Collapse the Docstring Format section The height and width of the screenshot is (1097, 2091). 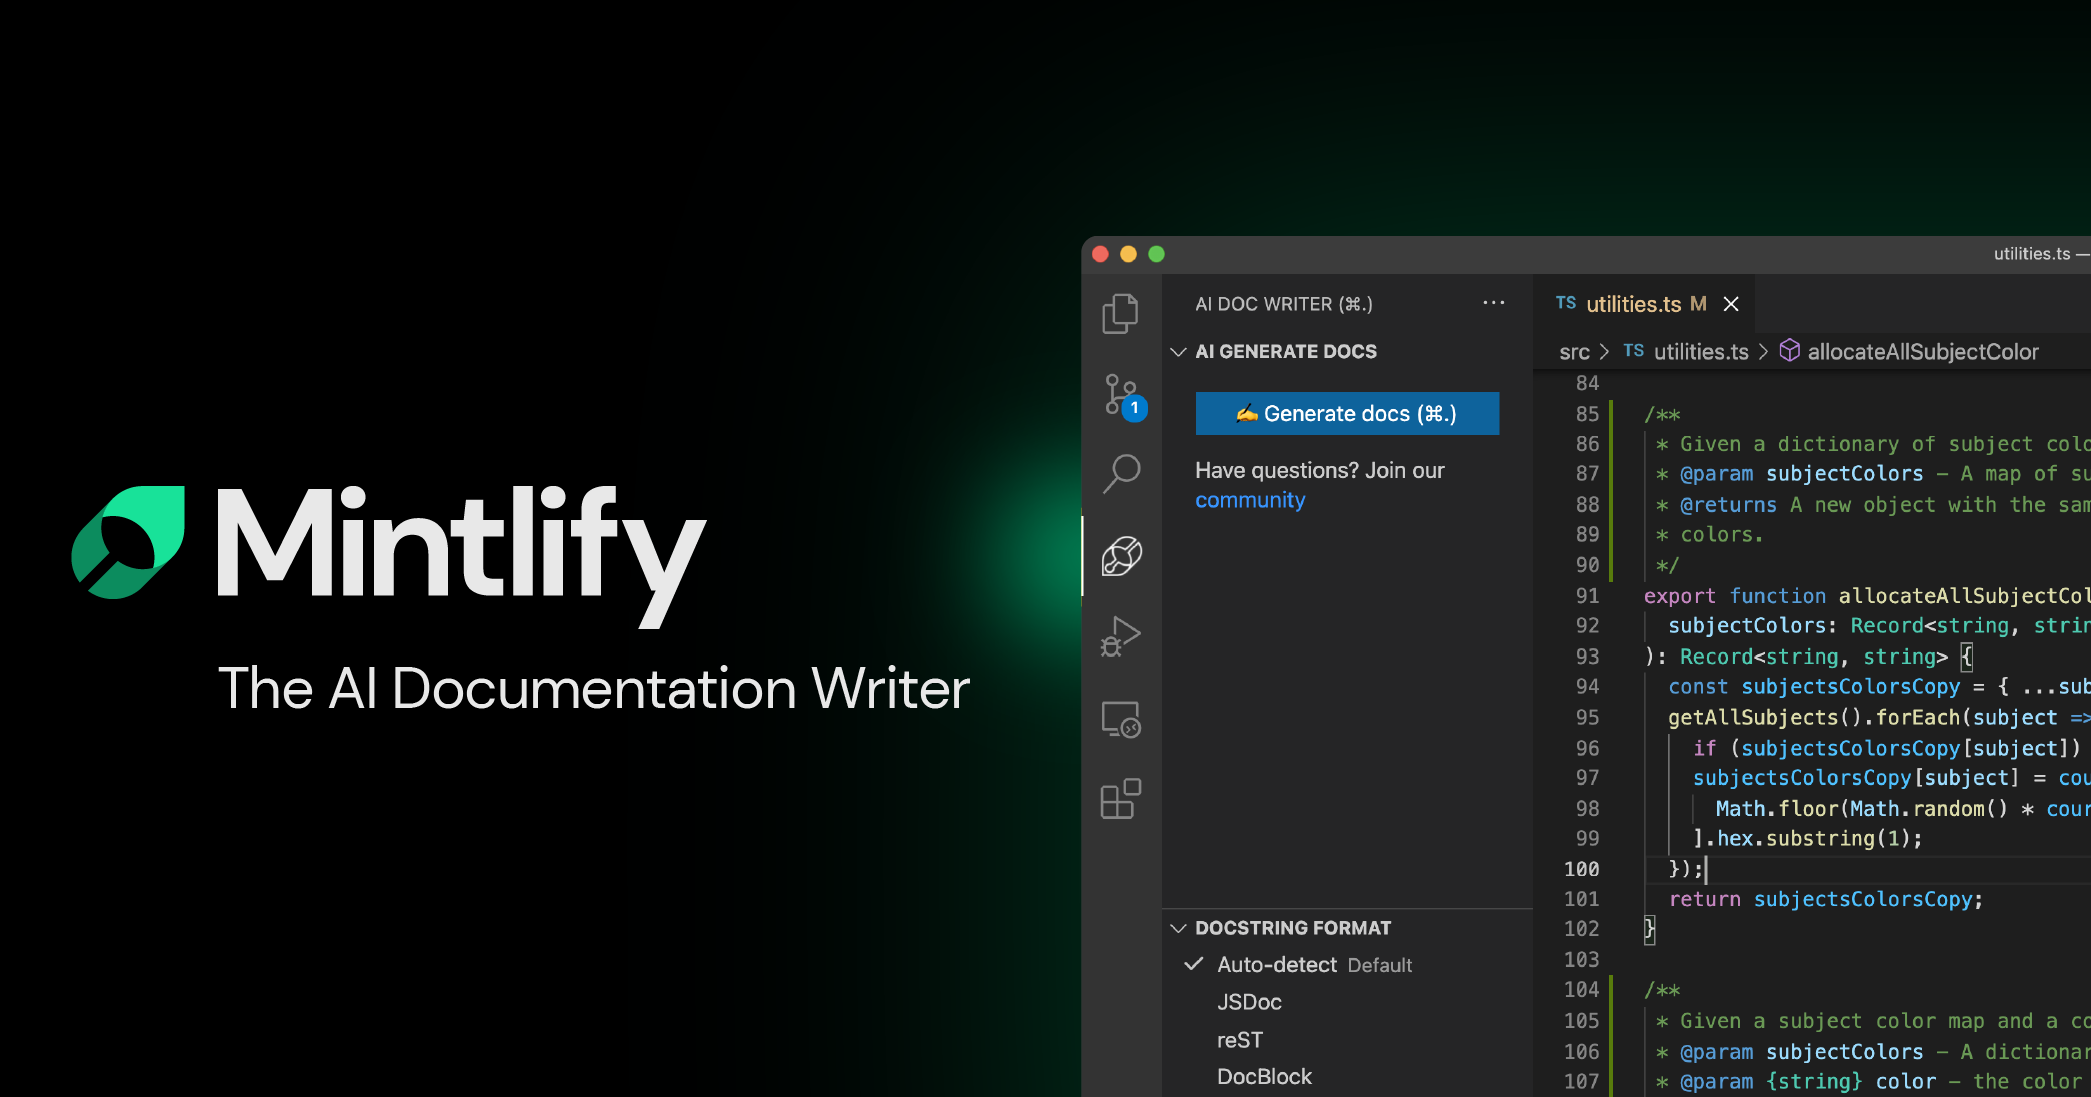[x=1179, y=928]
